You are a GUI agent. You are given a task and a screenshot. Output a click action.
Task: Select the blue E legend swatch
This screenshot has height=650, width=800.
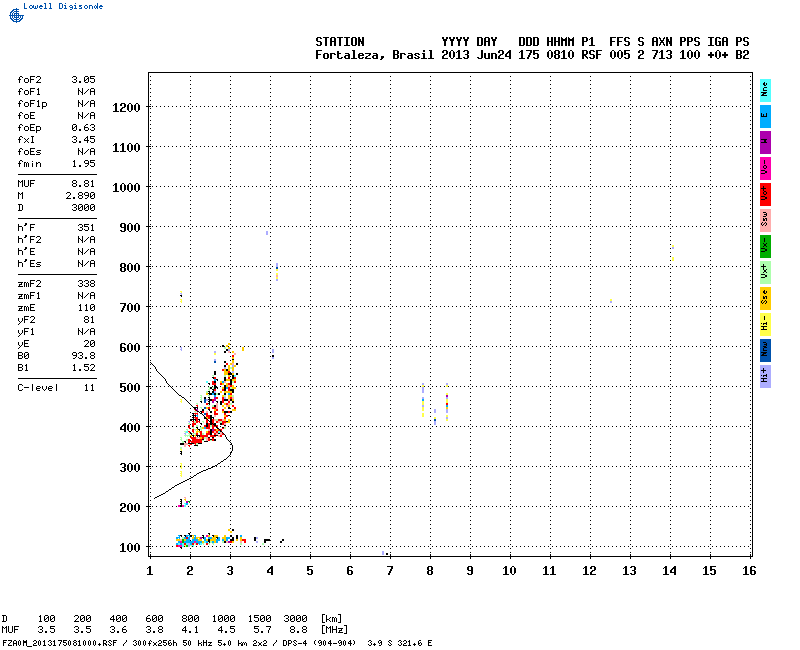tap(765, 116)
